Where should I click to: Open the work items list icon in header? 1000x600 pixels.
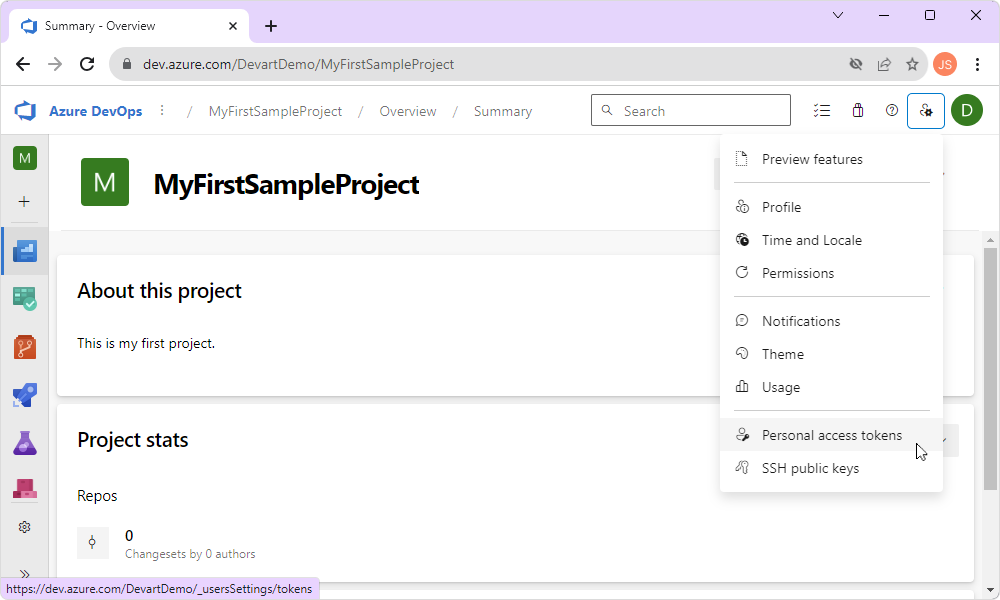821,111
